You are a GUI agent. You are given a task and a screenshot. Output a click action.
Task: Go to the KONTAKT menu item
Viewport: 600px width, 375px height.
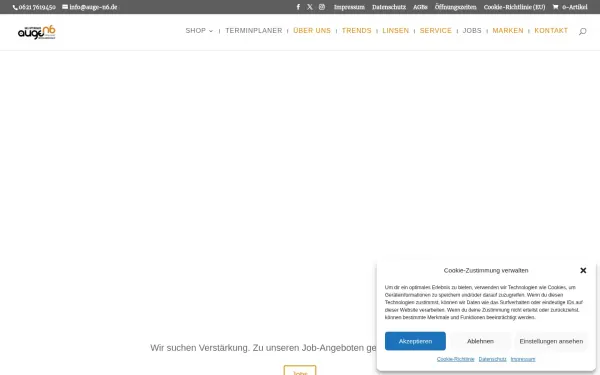point(551,31)
